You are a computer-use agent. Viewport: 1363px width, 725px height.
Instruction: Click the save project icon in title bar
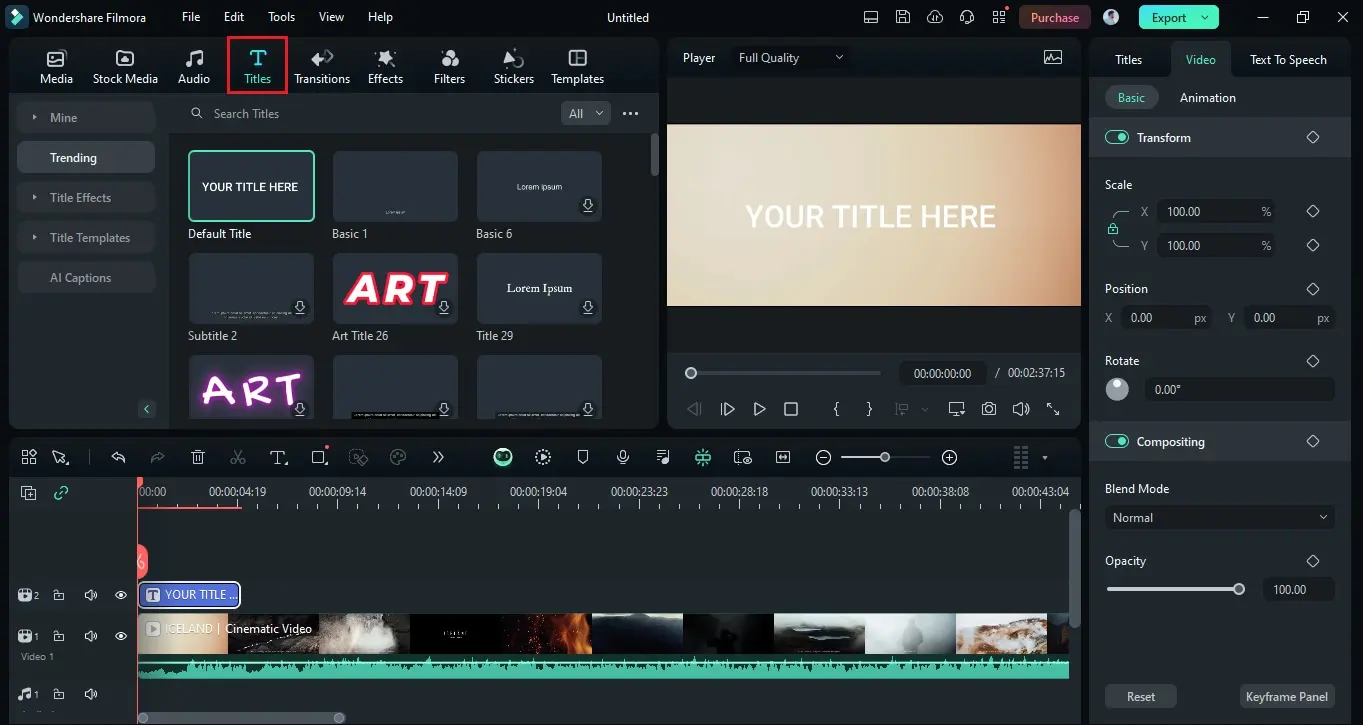tap(903, 17)
